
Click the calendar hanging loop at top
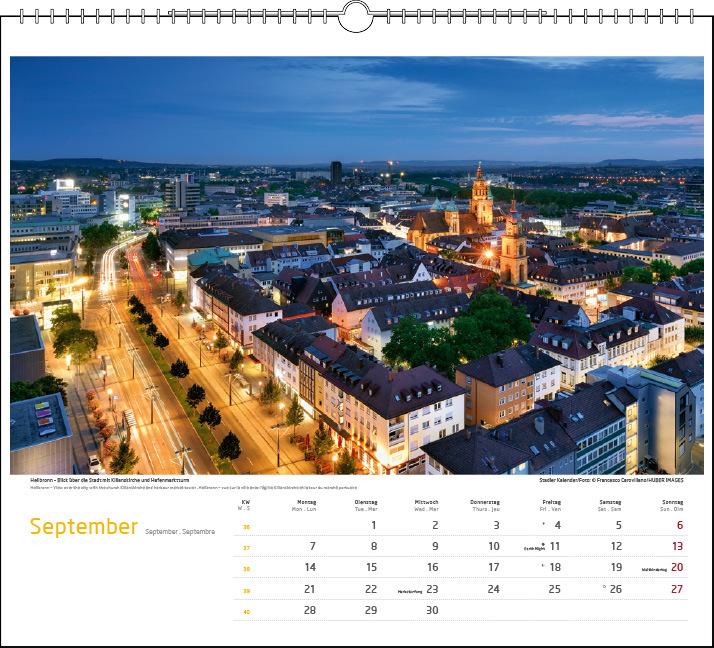pos(357,16)
